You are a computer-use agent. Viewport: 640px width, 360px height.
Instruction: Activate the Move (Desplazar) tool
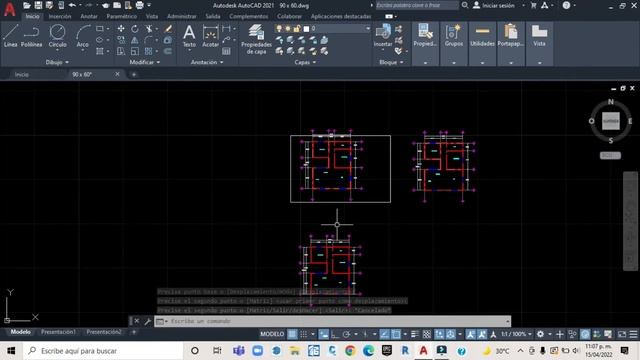[121, 29]
